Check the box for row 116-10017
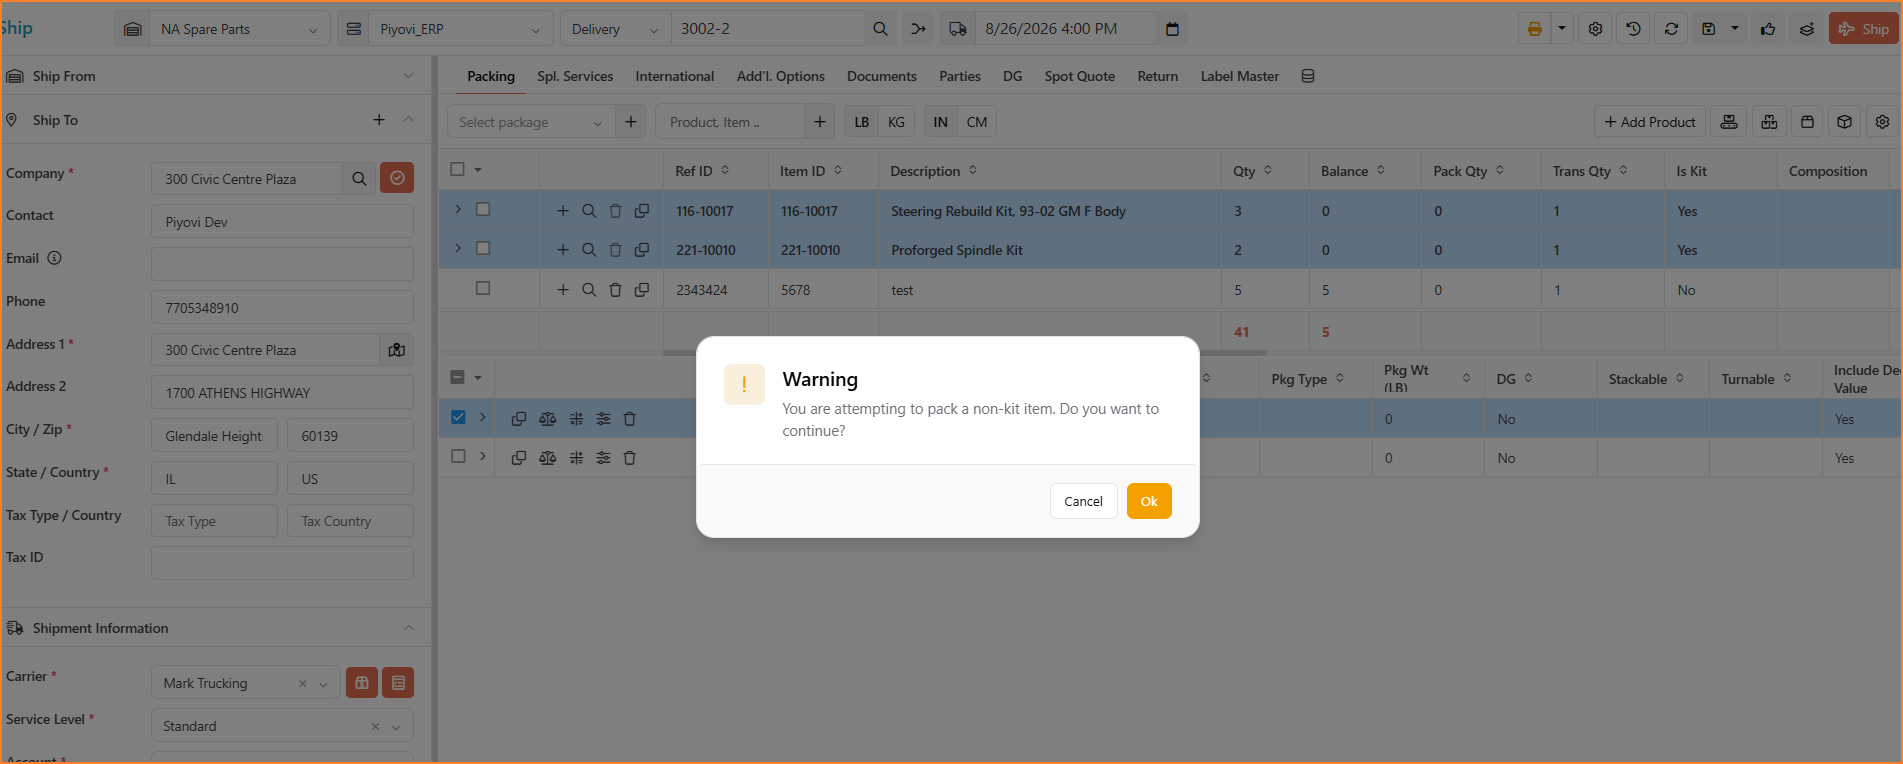 click(x=483, y=209)
